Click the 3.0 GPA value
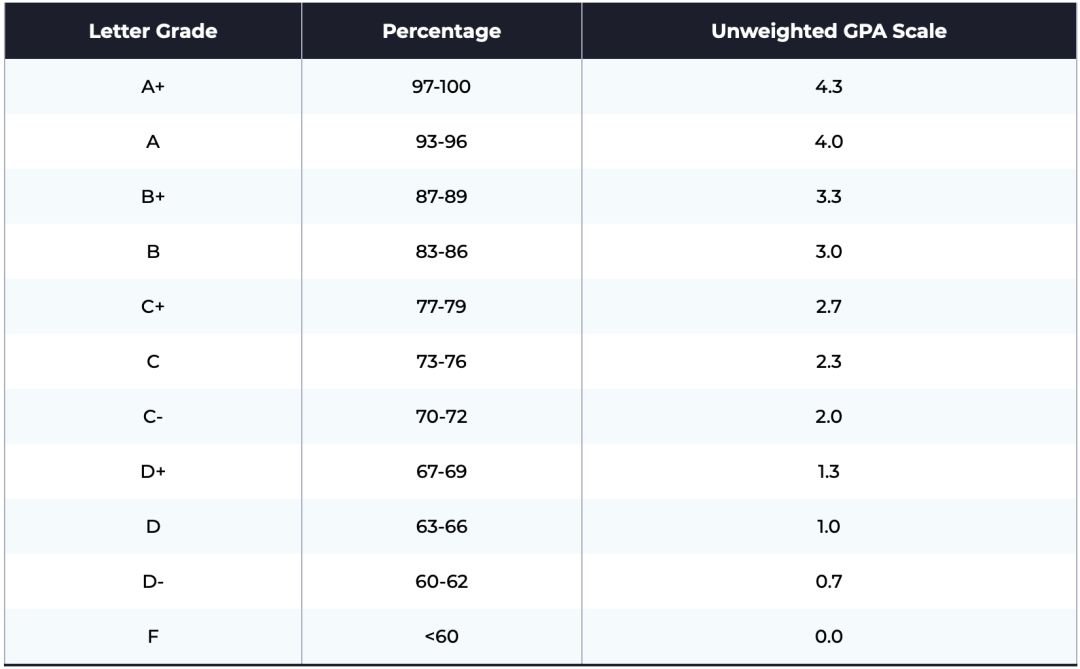The image size is (1080, 669). tap(829, 252)
